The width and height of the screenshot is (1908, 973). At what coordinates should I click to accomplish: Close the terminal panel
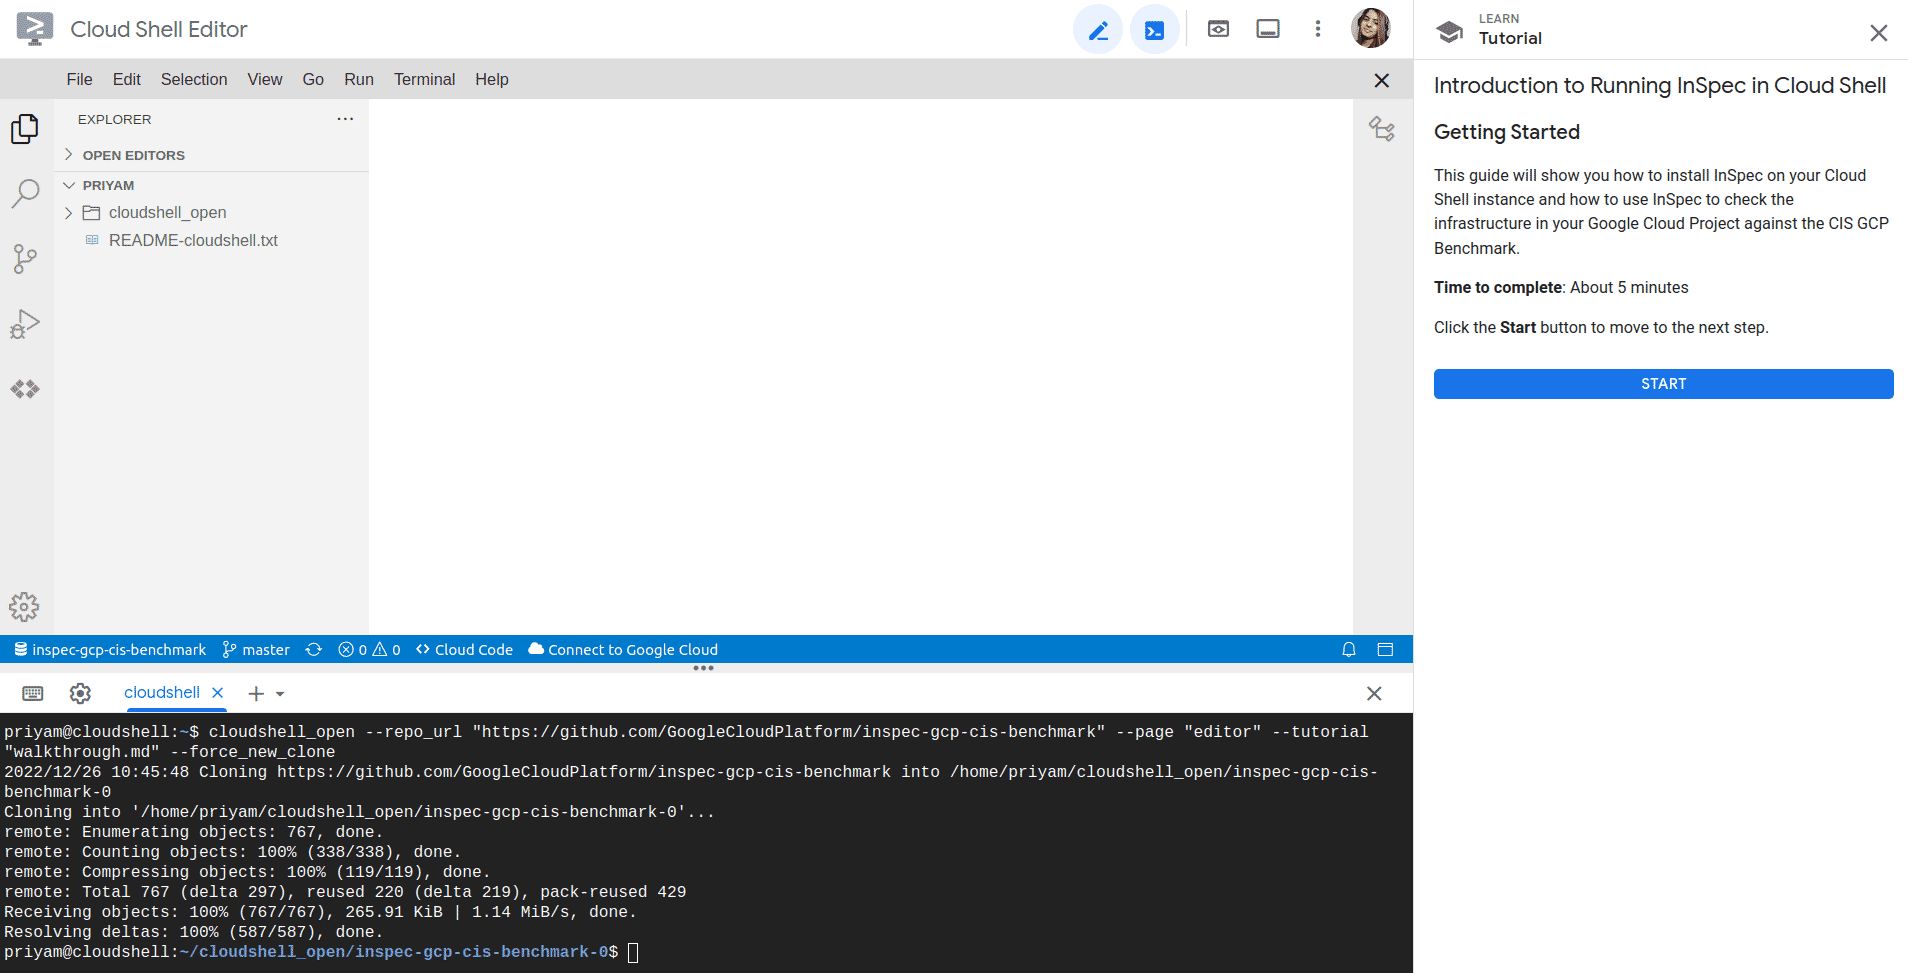point(1374,693)
